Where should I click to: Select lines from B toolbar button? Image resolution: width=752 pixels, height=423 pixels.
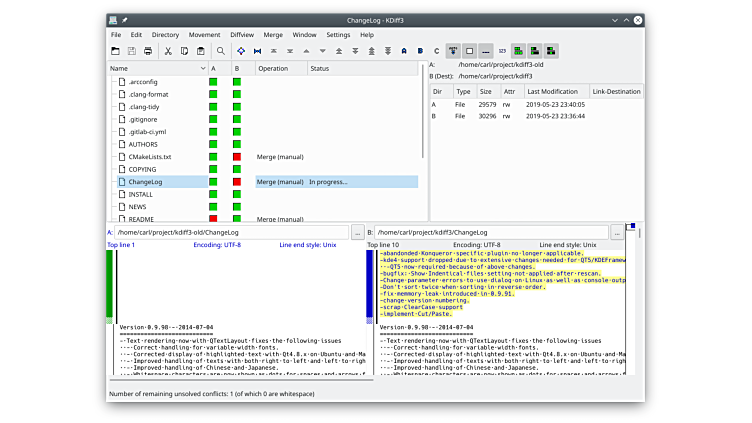(420, 51)
